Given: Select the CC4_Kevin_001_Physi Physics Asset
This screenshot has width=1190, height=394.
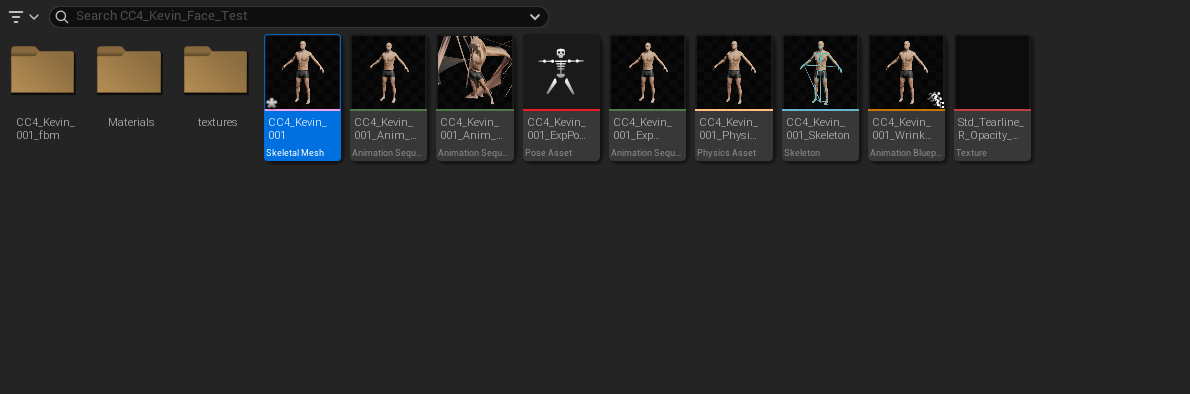Looking at the screenshot, I should tap(734, 98).
